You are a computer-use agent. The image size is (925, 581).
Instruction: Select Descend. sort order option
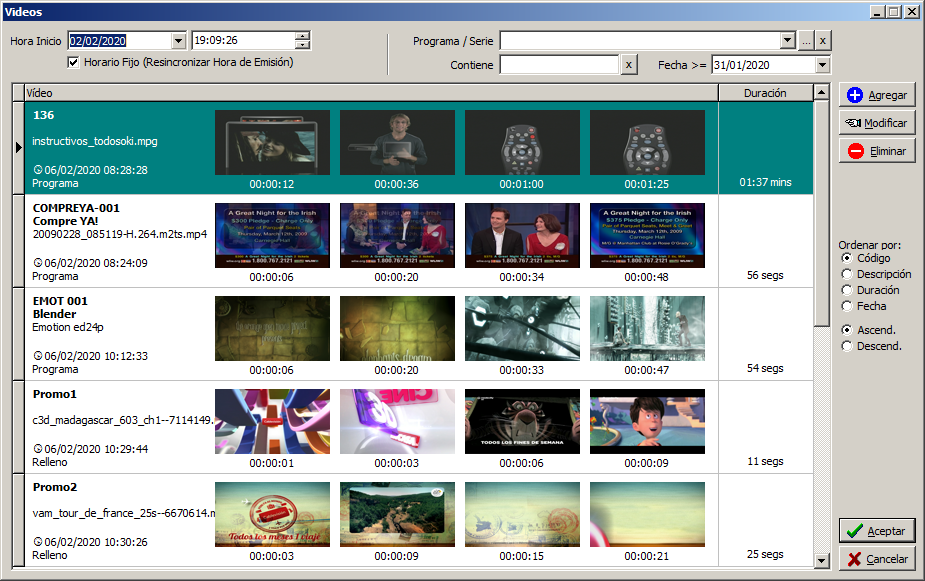coord(847,346)
